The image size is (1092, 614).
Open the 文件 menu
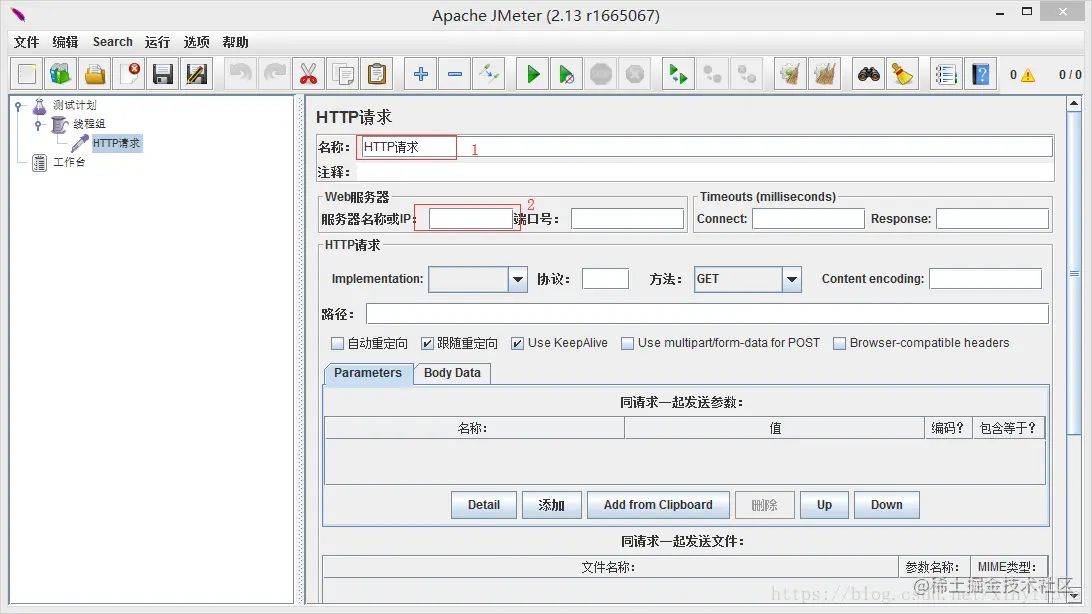pos(26,42)
